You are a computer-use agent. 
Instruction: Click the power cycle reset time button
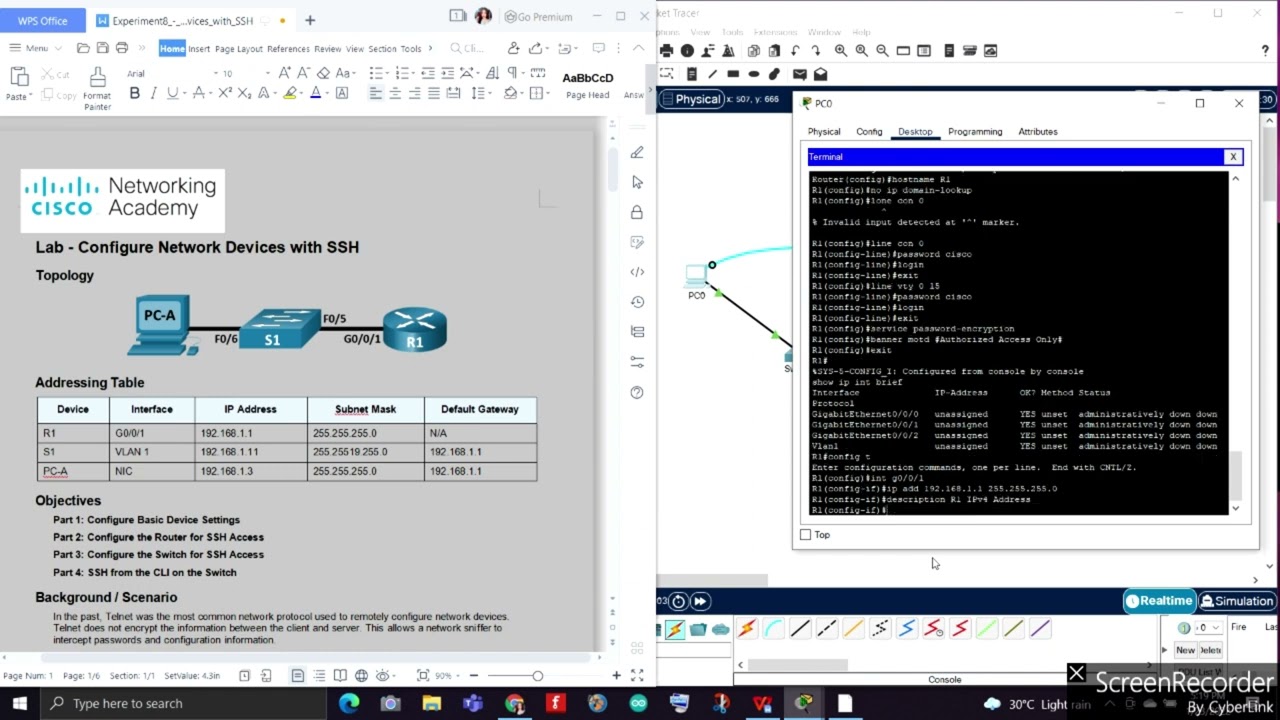[x=679, y=601]
